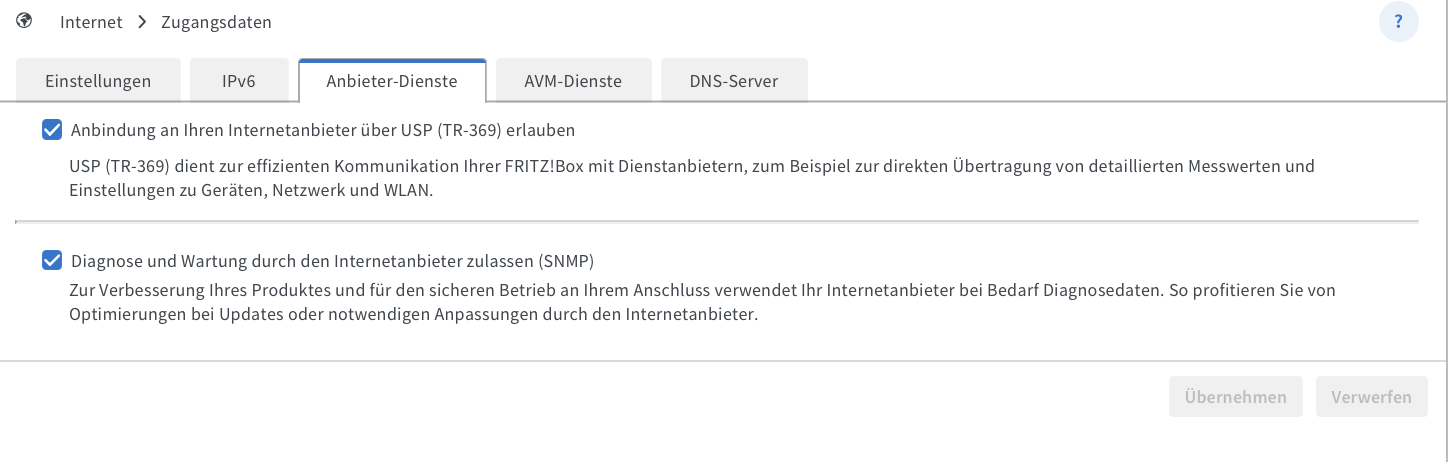Viewport: 1448px width, 462px height.
Task: Select the Anbieter-Dienste tab
Action: [392, 81]
